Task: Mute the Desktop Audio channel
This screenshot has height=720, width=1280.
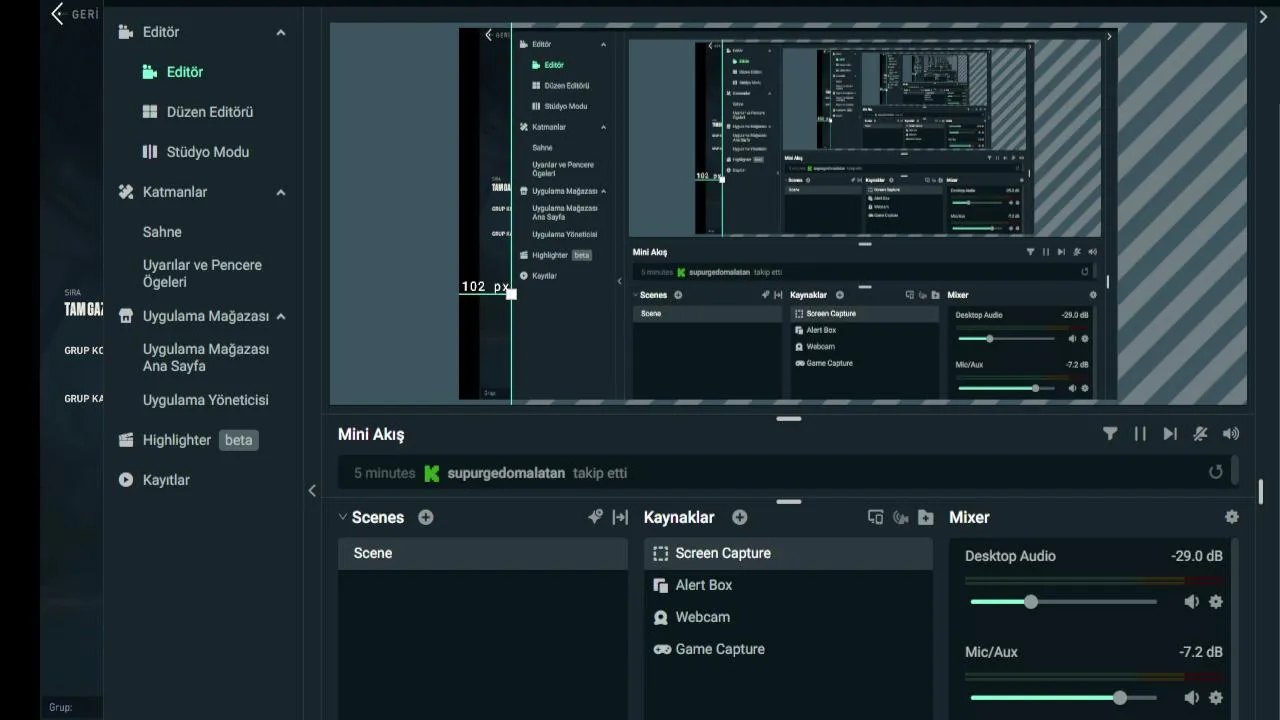Action: click(1192, 602)
